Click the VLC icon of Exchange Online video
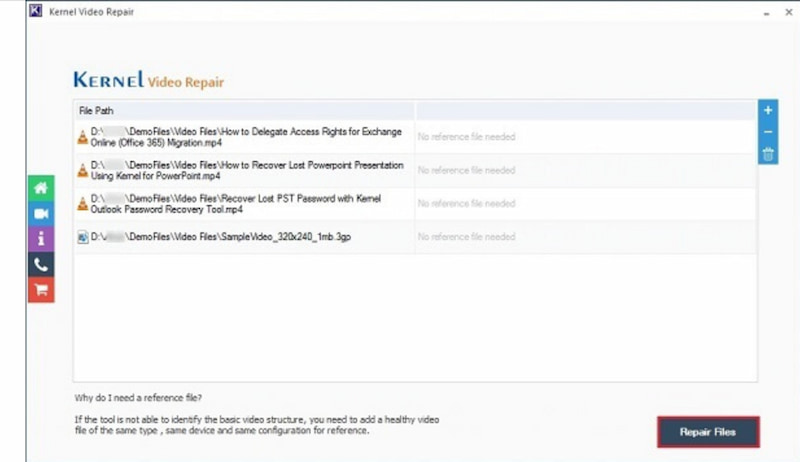This screenshot has width=800, height=462. [83, 137]
